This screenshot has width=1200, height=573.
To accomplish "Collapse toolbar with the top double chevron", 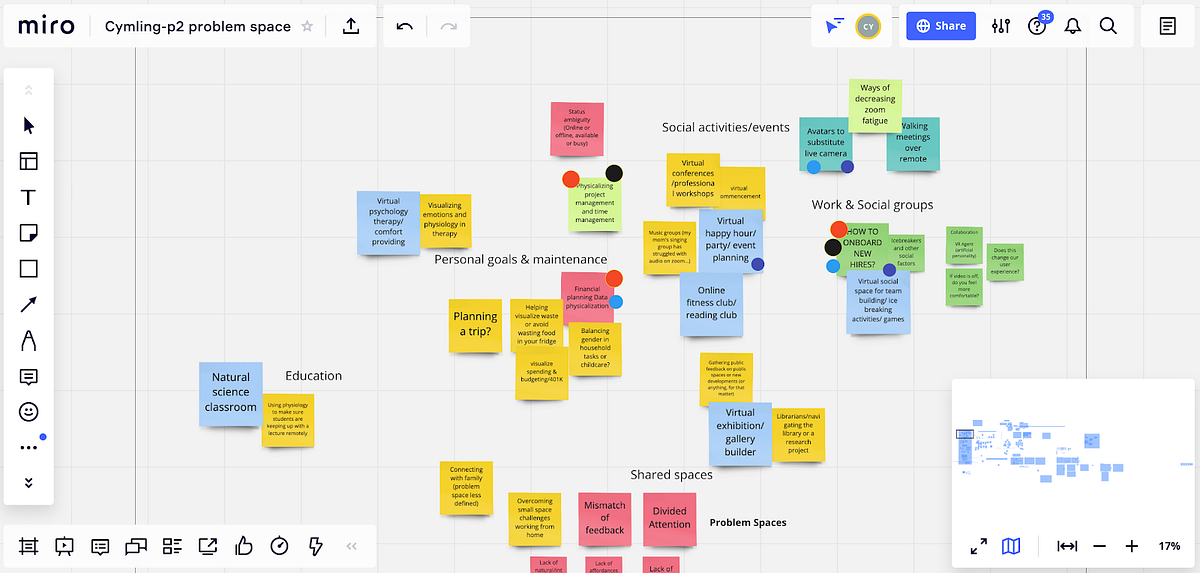I will (x=29, y=90).
